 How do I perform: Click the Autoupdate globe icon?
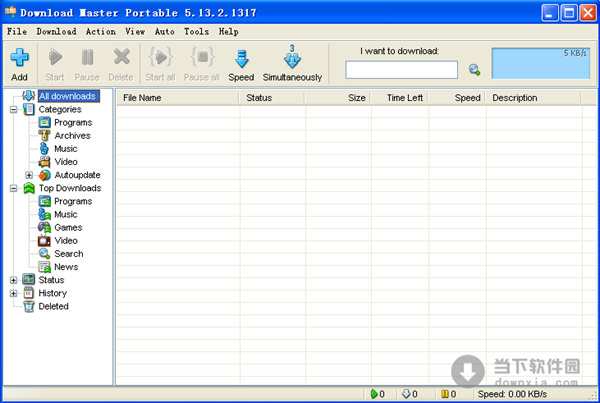pos(44,175)
